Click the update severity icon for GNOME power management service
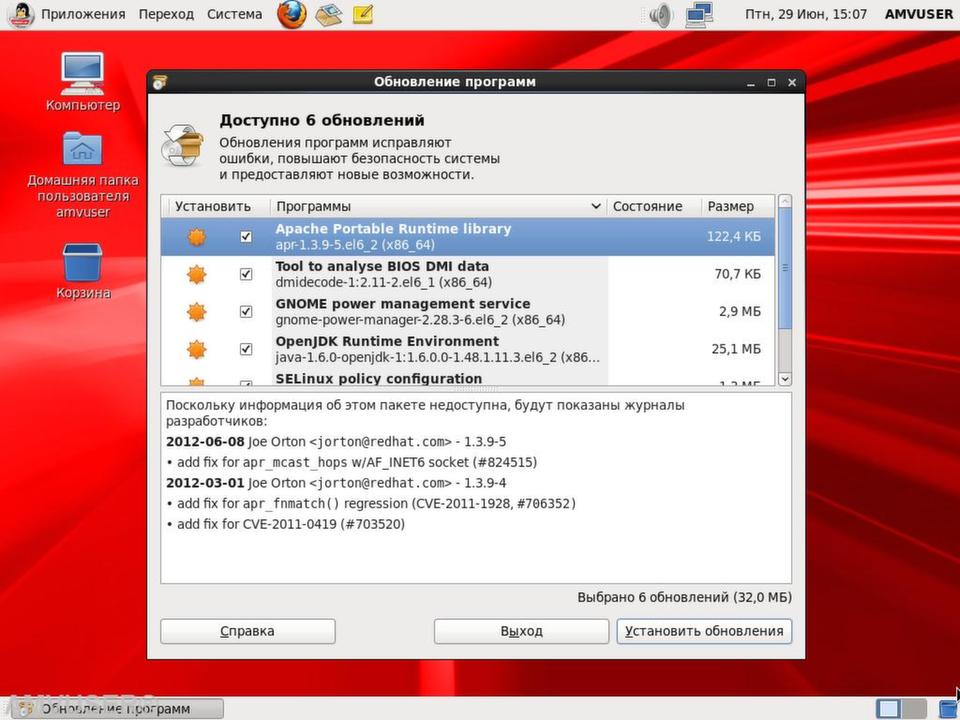The image size is (960, 720). coord(197,312)
